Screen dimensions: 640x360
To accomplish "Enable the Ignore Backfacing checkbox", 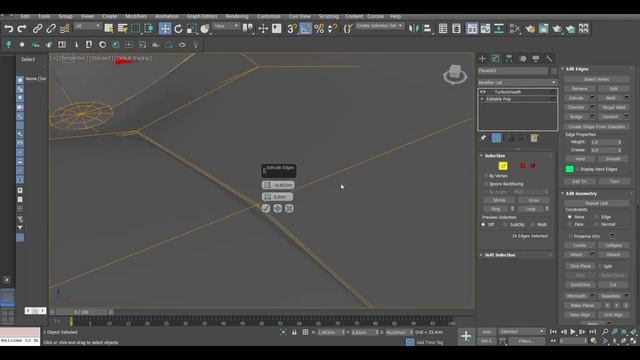I will 486,184.
